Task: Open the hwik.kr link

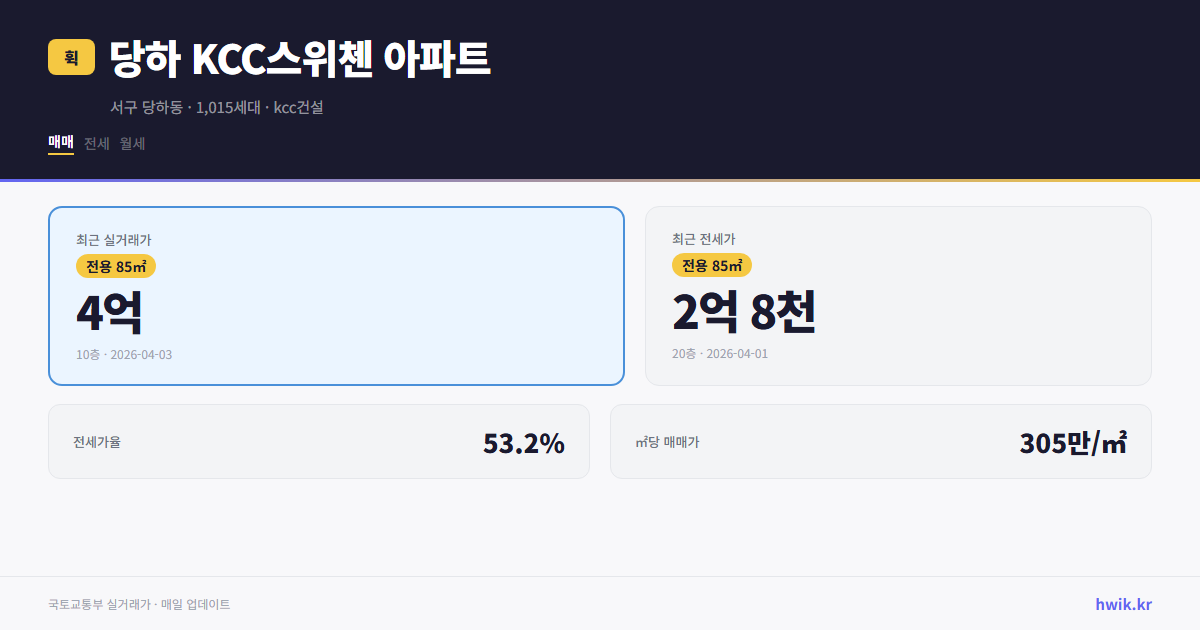Action: pyautogui.click(x=1122, y=603)
